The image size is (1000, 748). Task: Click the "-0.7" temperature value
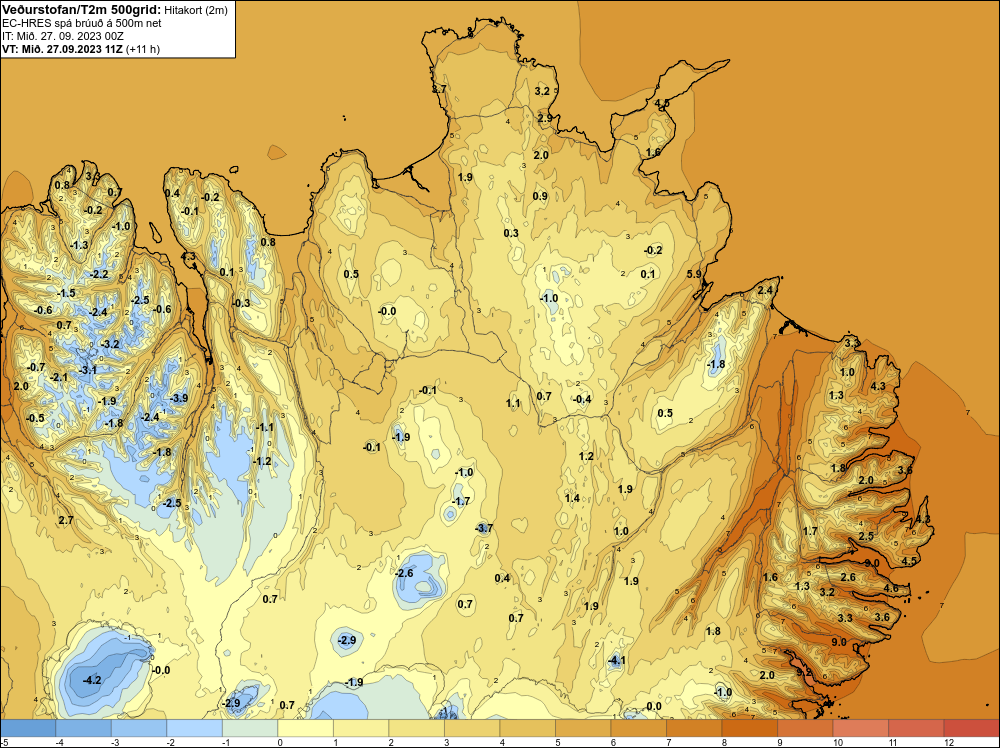click(36, 367)
